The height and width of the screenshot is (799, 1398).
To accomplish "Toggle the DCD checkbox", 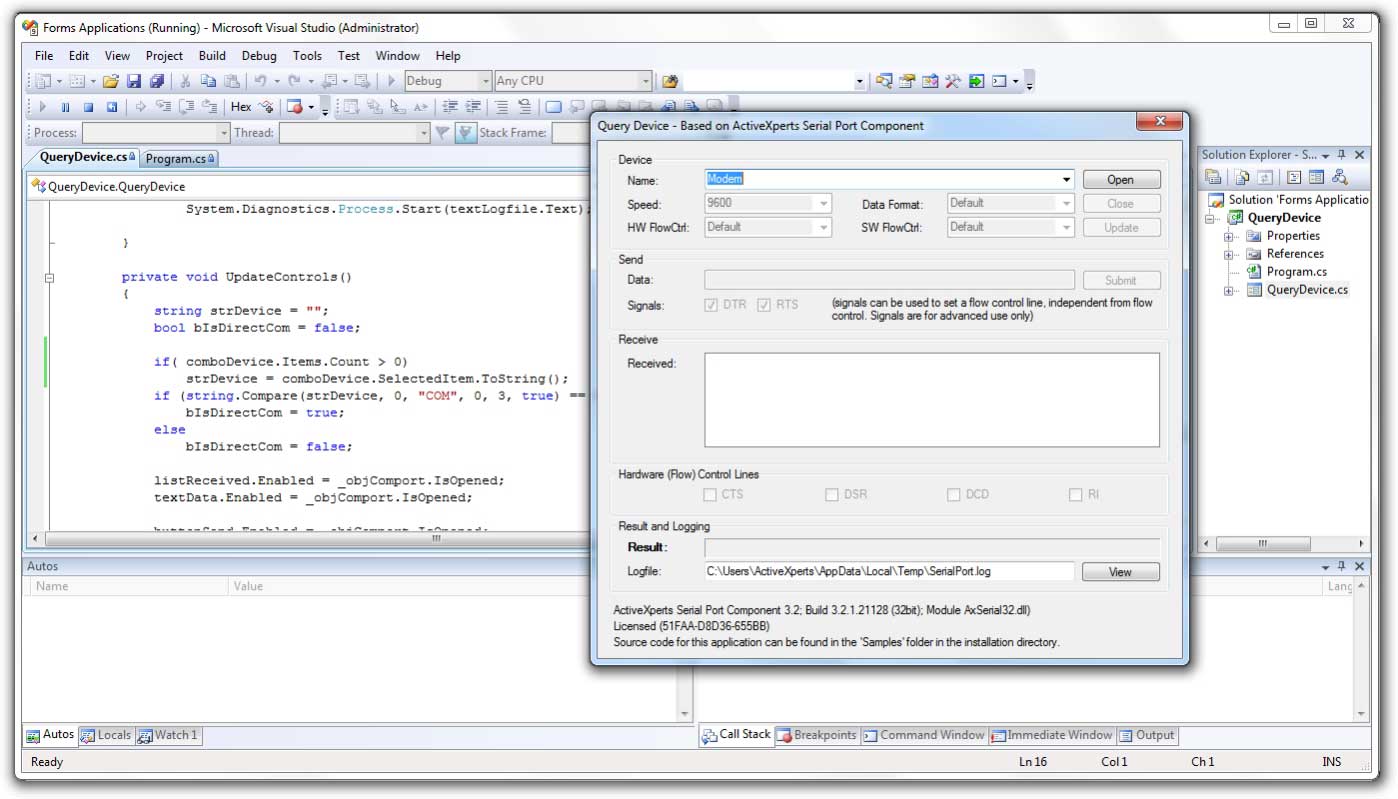I will (x=954, y=495).
